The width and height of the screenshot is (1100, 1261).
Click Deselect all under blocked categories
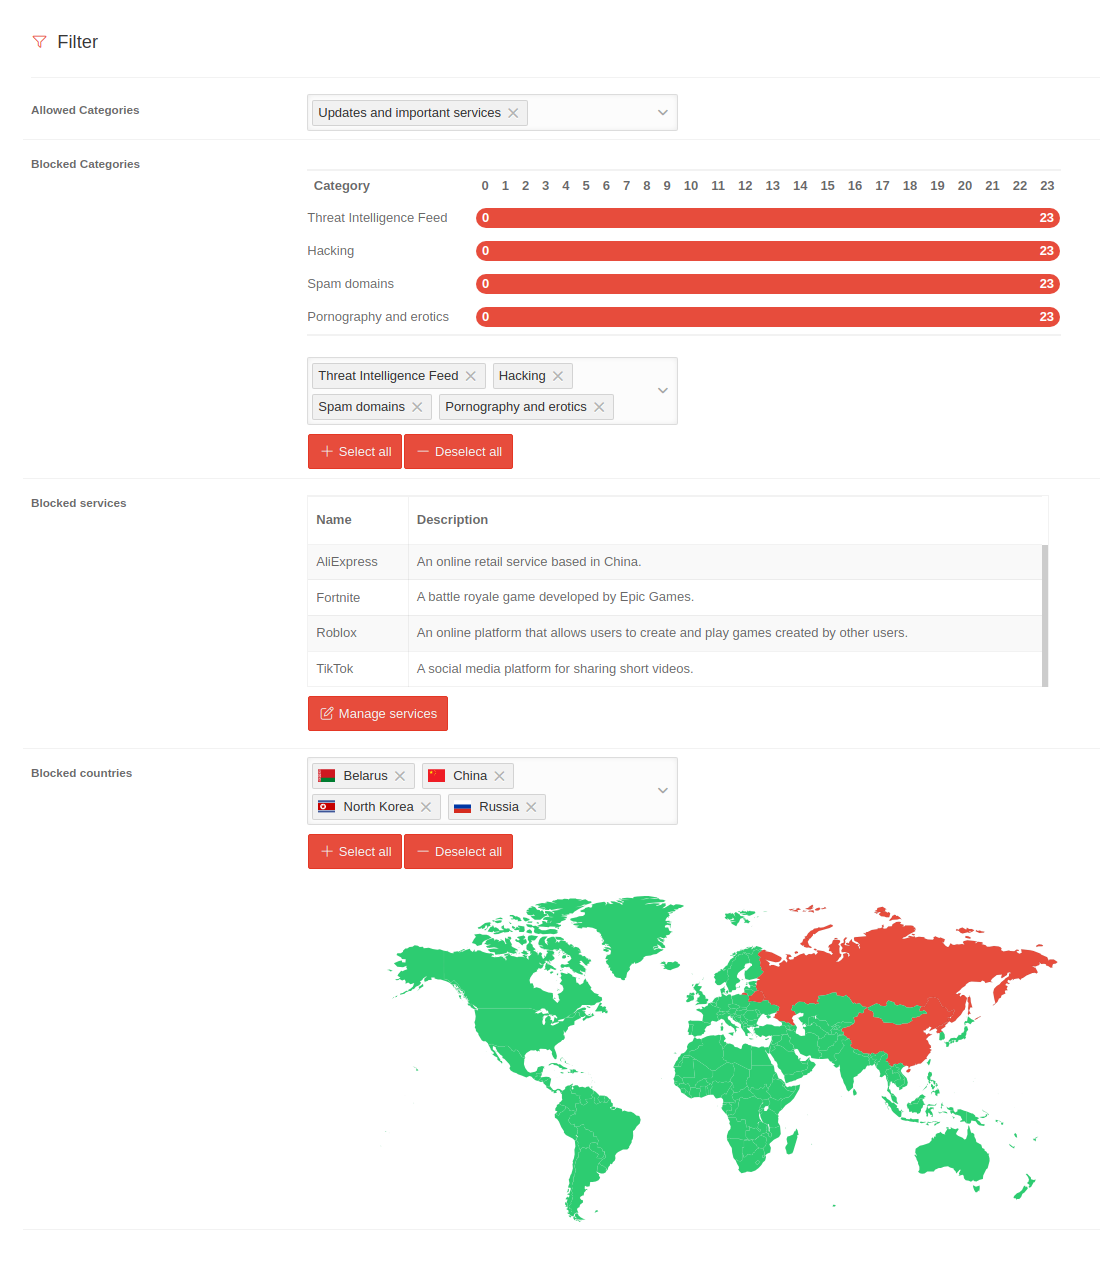[x=459, y=452]
